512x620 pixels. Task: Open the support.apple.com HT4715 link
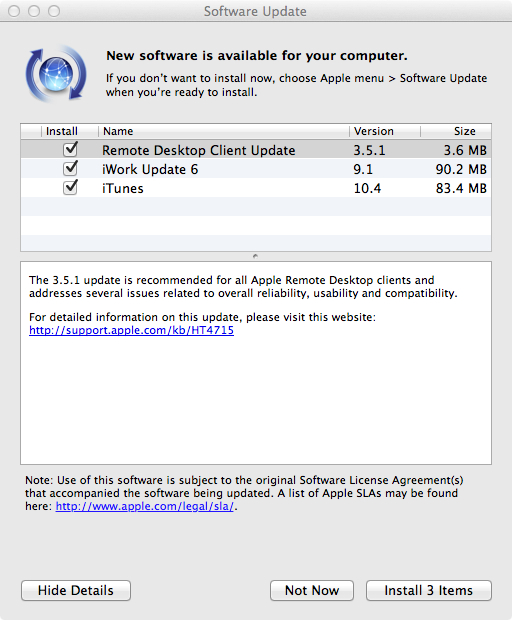point(131,330)
